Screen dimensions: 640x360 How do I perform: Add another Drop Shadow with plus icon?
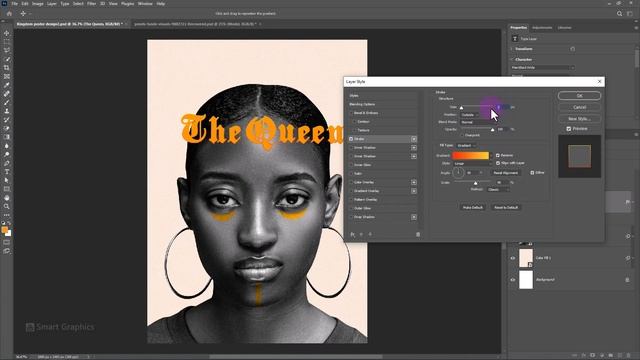pyautogui.click(x=414, y=217)
